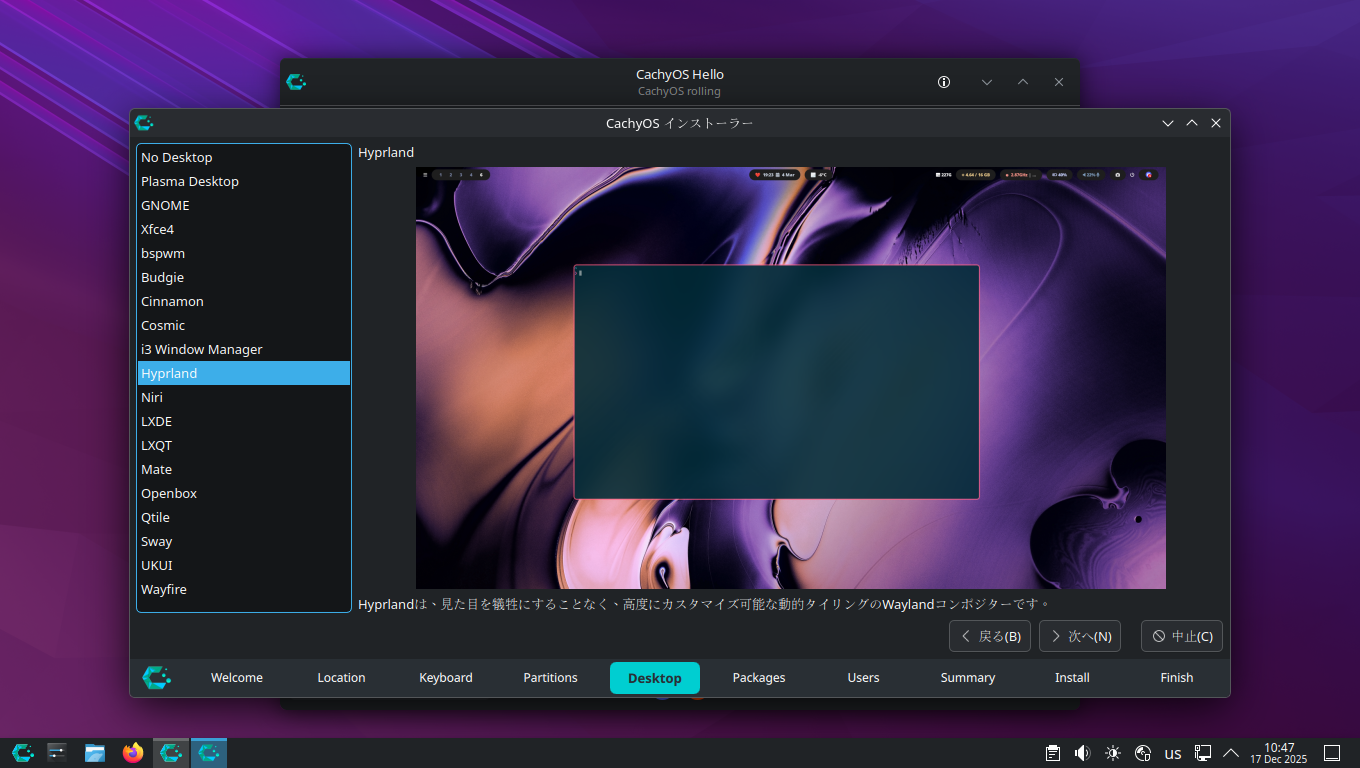
Task: Switch to the Packages step
Action: (x=759, y=678)
